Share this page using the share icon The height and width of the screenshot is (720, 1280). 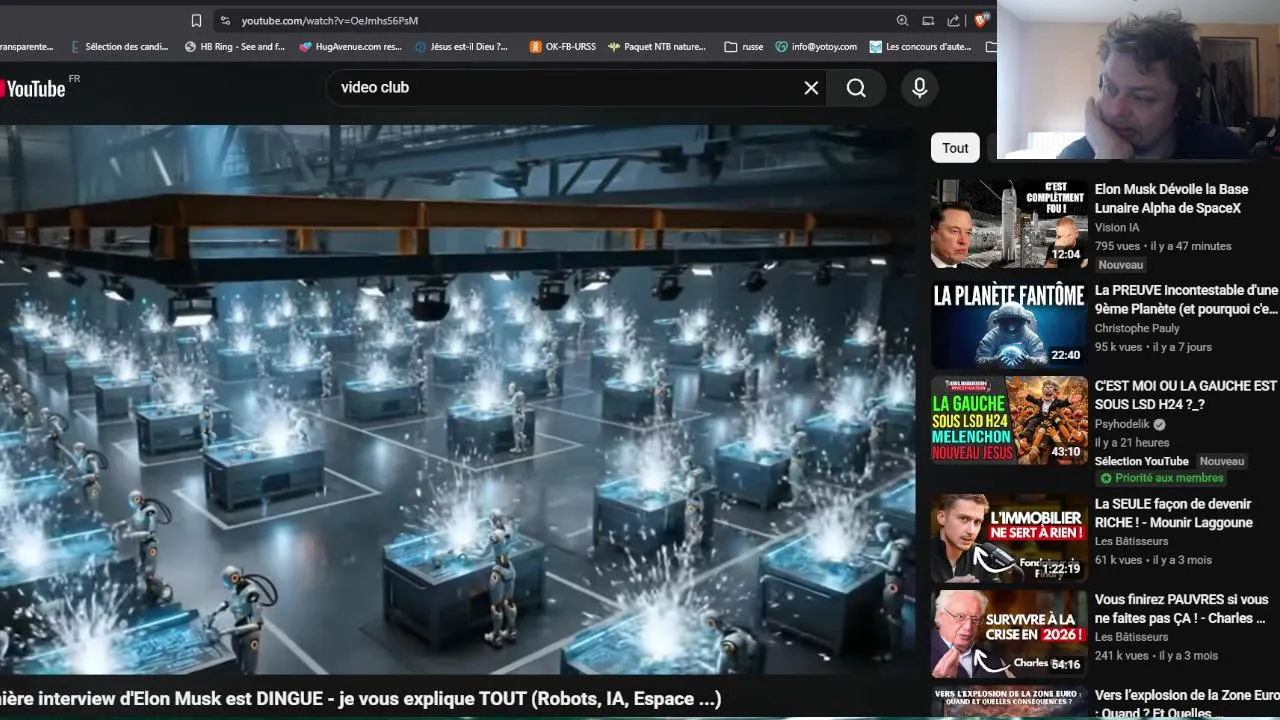pyautogui.click(x=954, y=20)
